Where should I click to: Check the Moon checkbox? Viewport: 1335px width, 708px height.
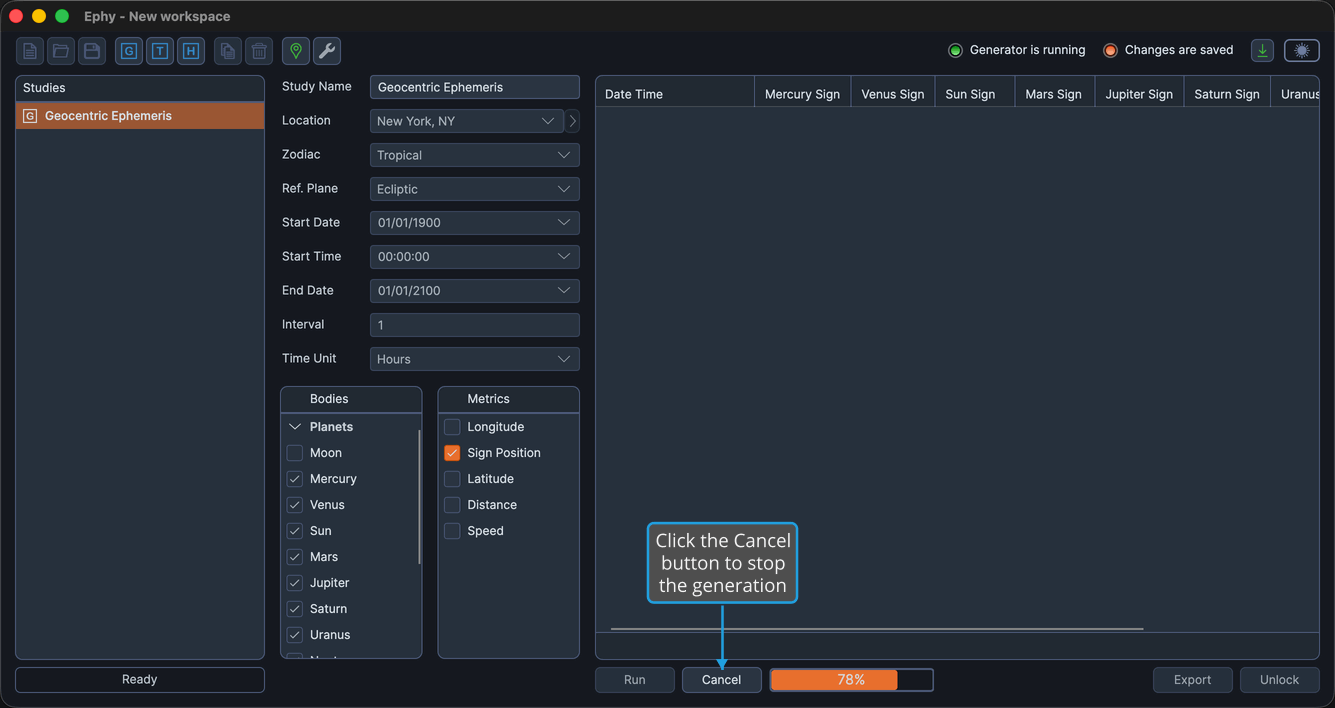pyautogui.click(x=295, y=453)
